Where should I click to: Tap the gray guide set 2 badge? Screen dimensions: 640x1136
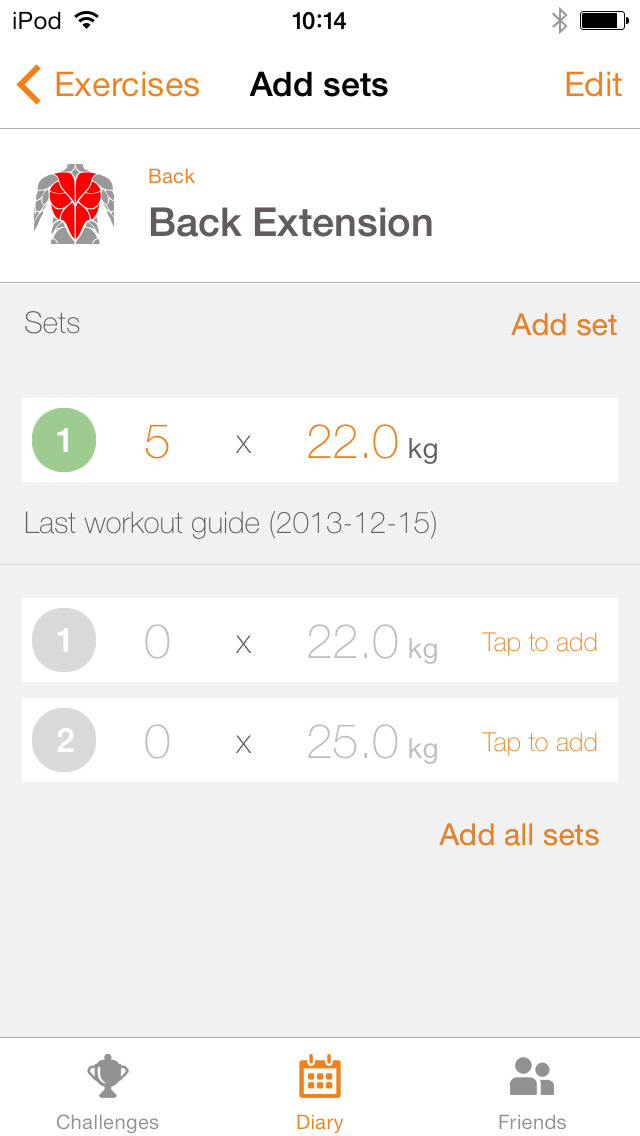(64, 740)
